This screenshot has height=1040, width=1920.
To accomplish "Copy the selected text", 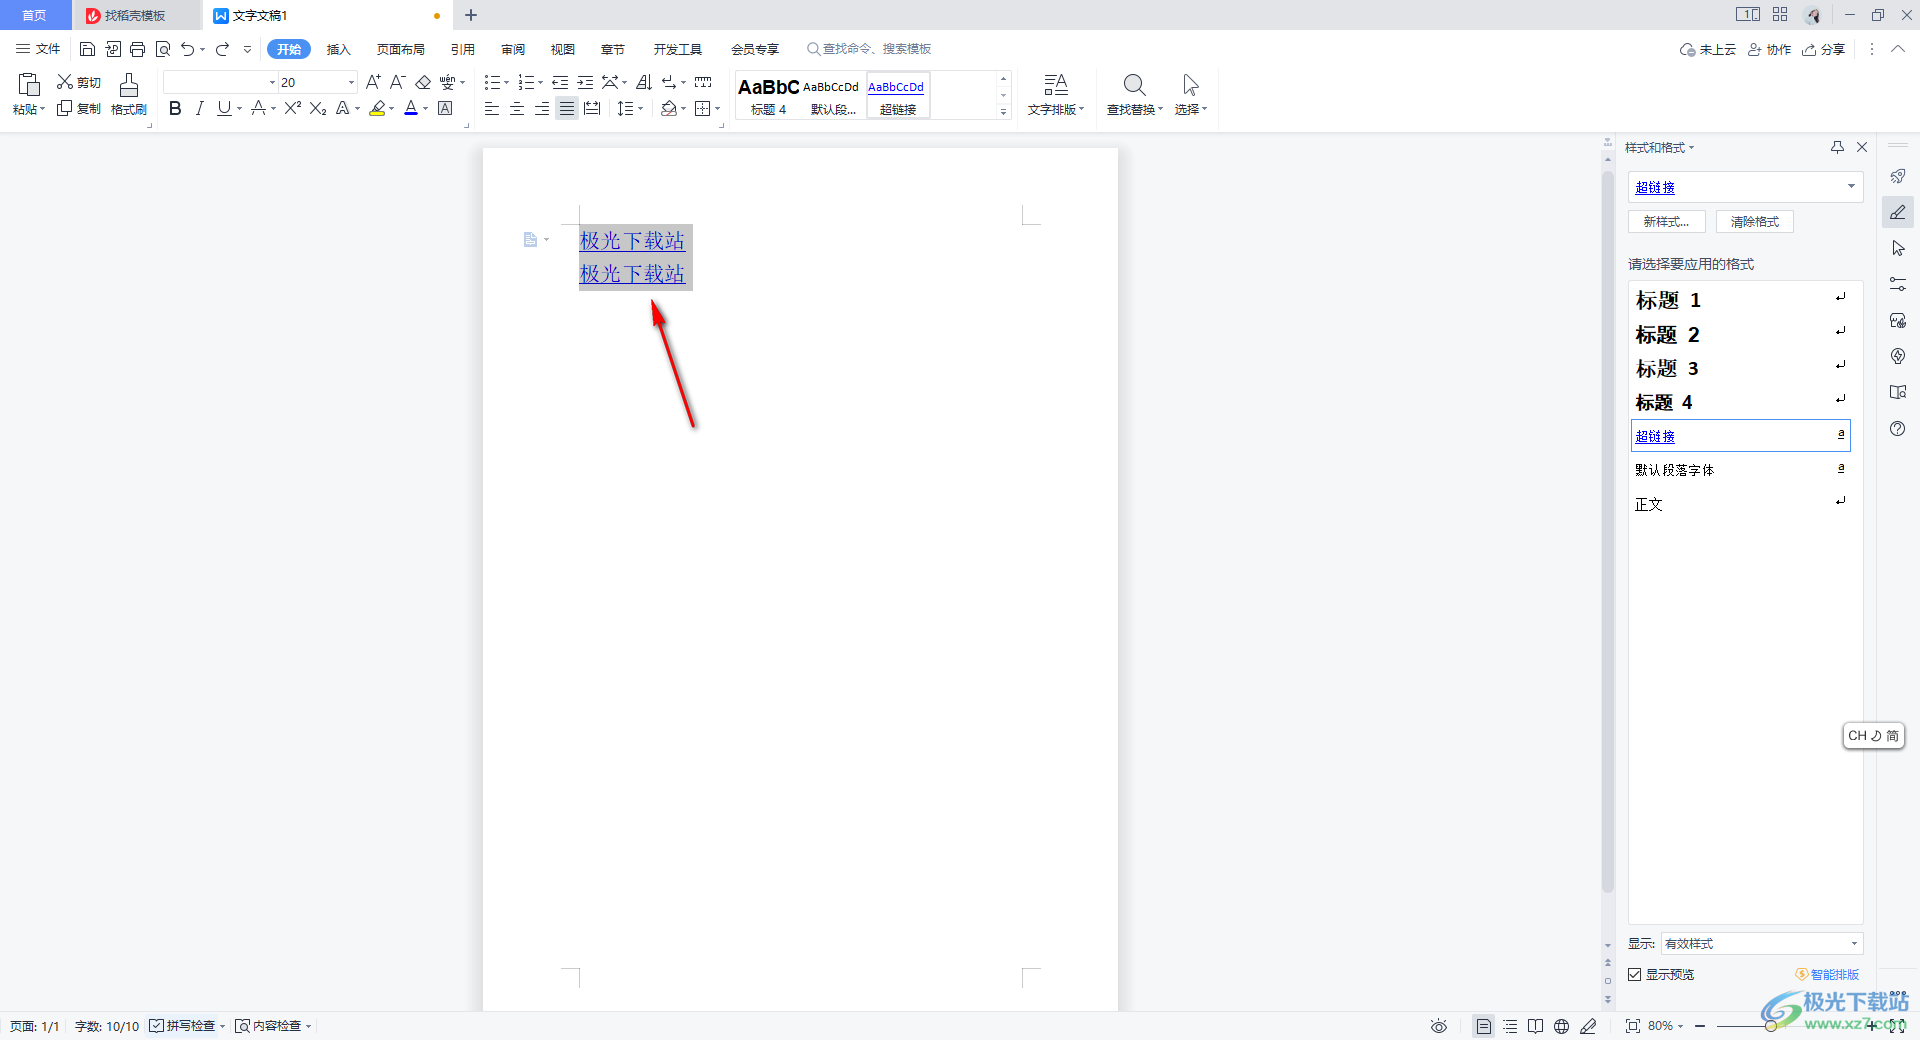I will (79, 108).
